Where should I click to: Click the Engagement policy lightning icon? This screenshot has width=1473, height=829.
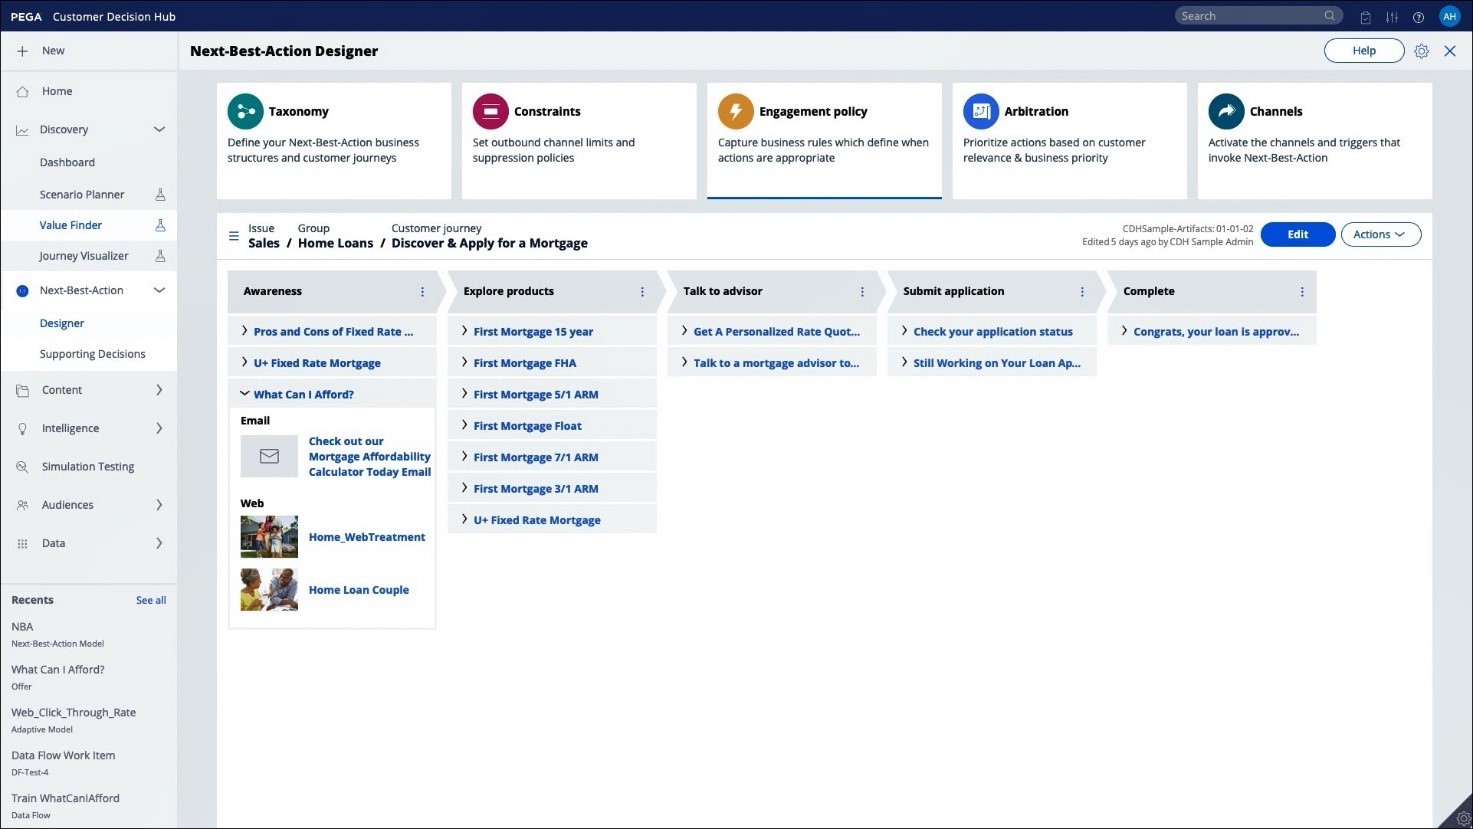pyautogui.click(x=735, y=112)
